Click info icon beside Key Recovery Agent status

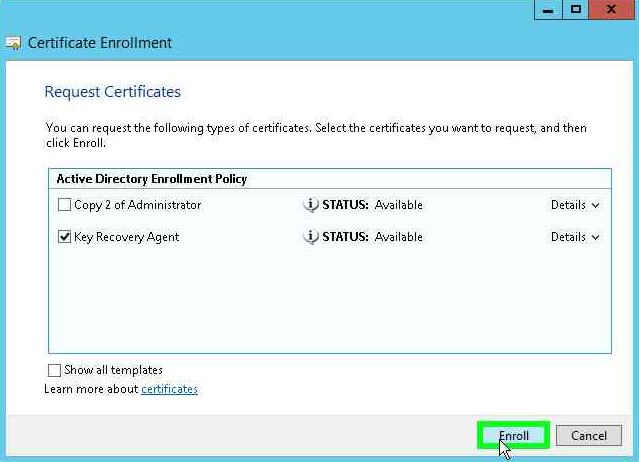[x=311, y=237]
